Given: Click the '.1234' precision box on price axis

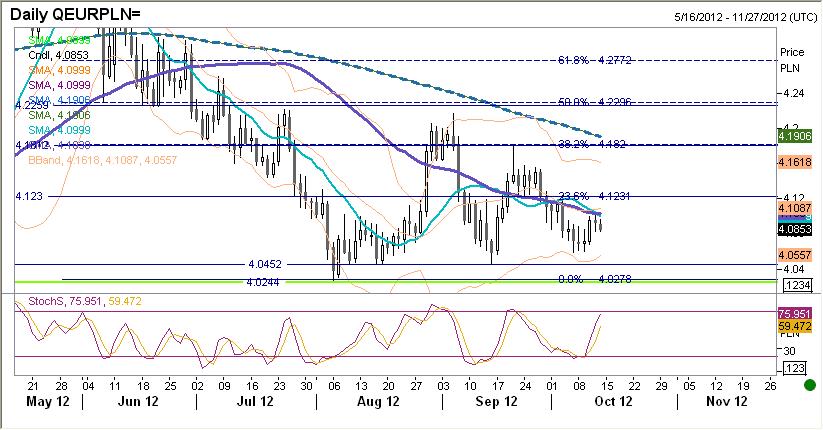Looking at the screenshot, I should point(797,286).
